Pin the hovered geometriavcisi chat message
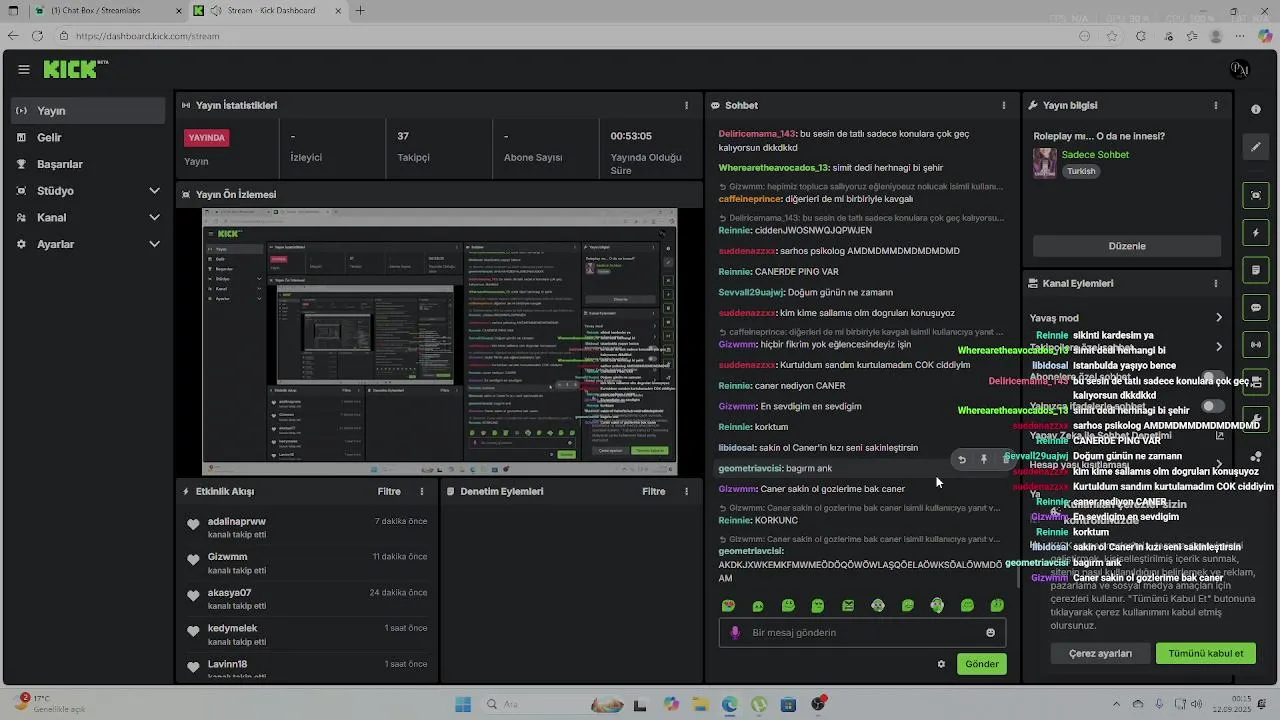 (x=984, y=460)
